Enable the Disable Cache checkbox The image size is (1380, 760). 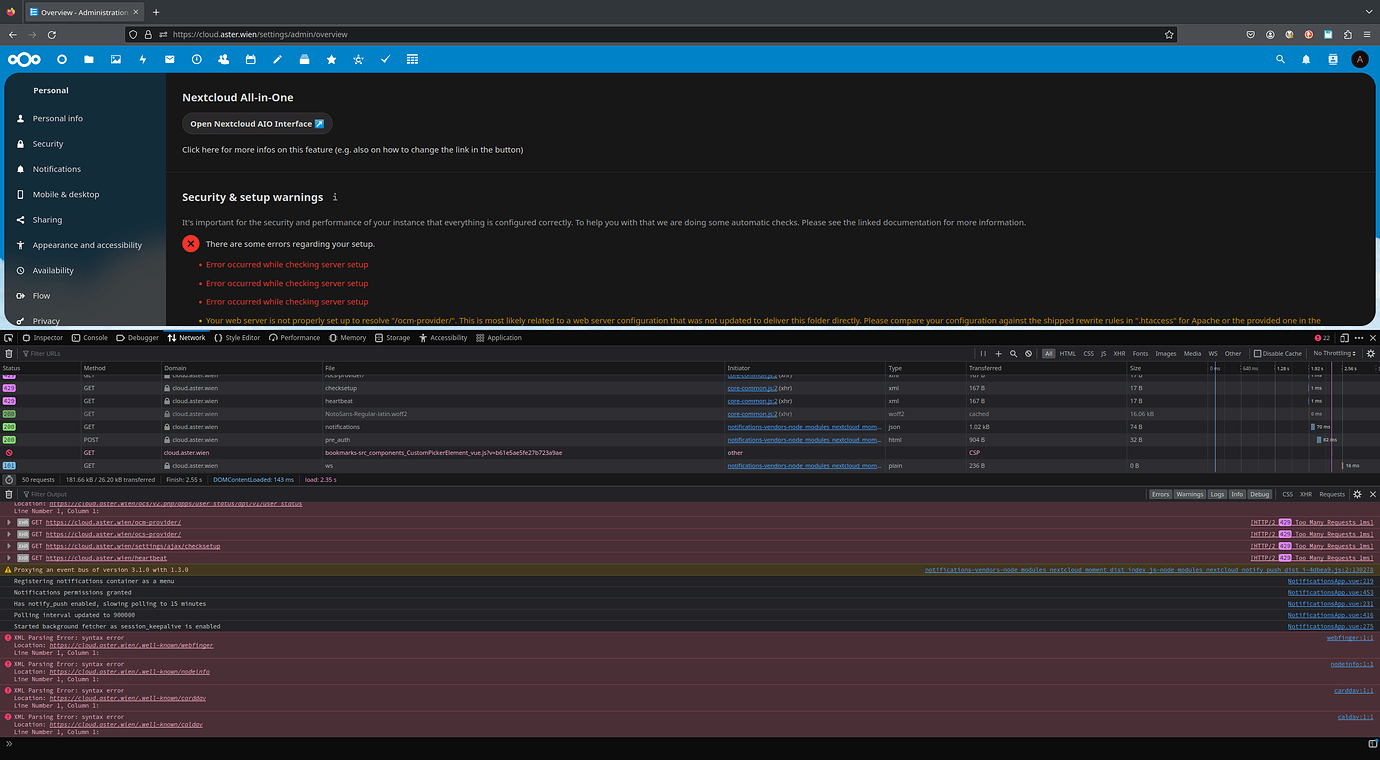1259,353
